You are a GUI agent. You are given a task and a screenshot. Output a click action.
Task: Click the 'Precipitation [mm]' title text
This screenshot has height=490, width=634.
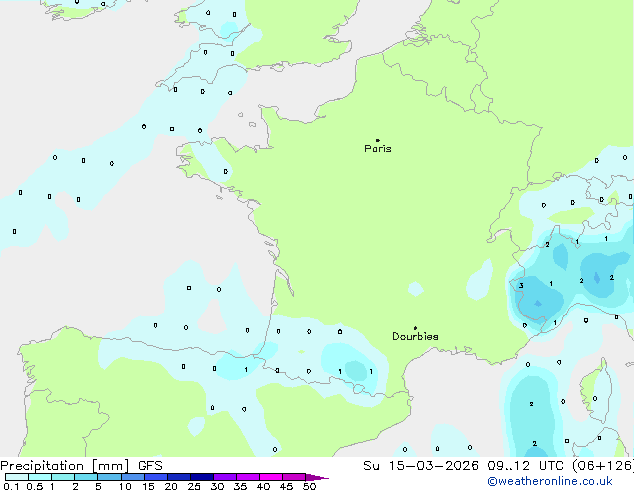click(x=65, y=466)
